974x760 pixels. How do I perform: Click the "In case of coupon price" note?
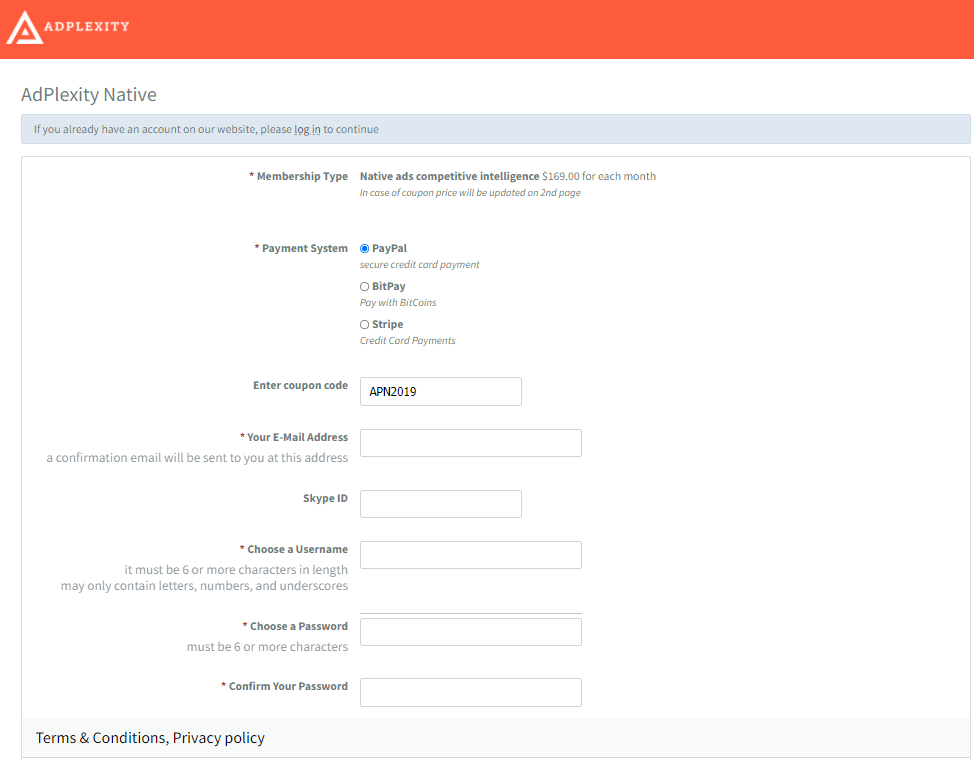point(470,193)
